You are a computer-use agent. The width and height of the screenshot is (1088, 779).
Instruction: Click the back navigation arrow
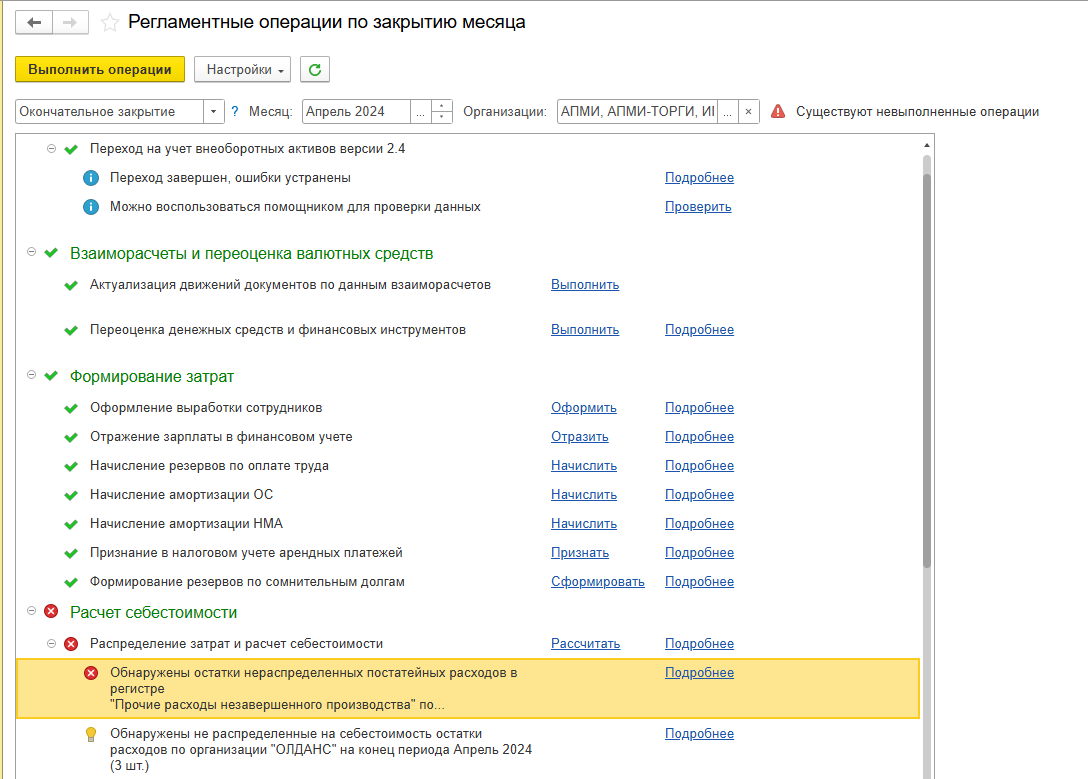pos(34,22)
